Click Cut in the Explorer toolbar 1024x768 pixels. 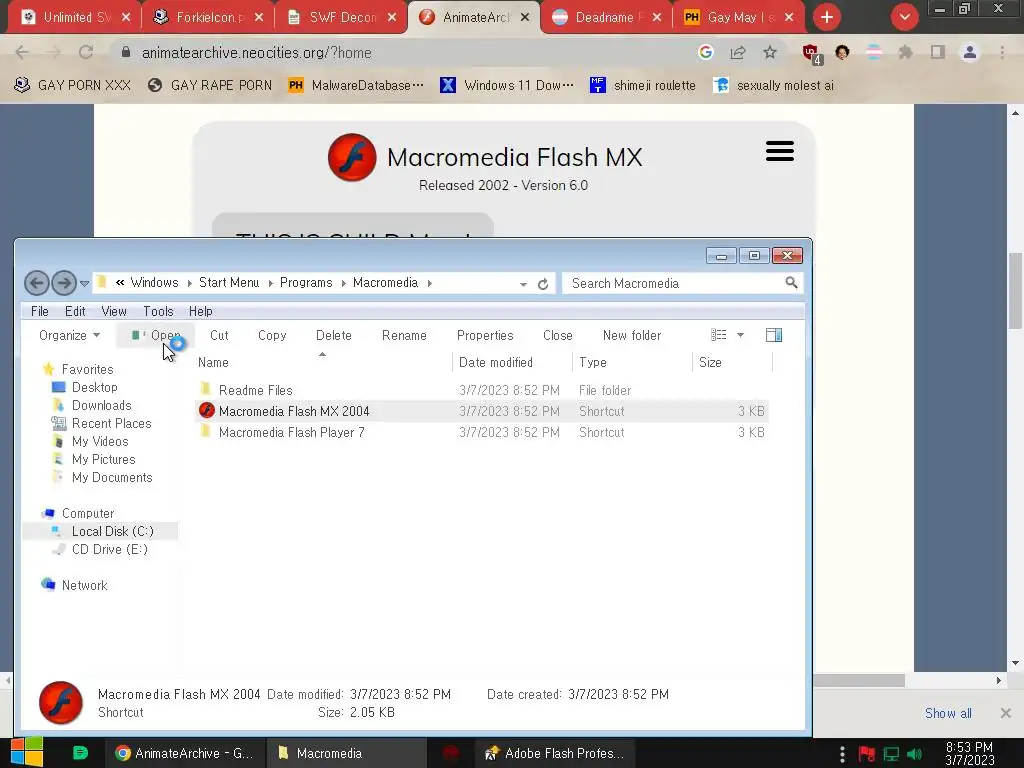219,335
